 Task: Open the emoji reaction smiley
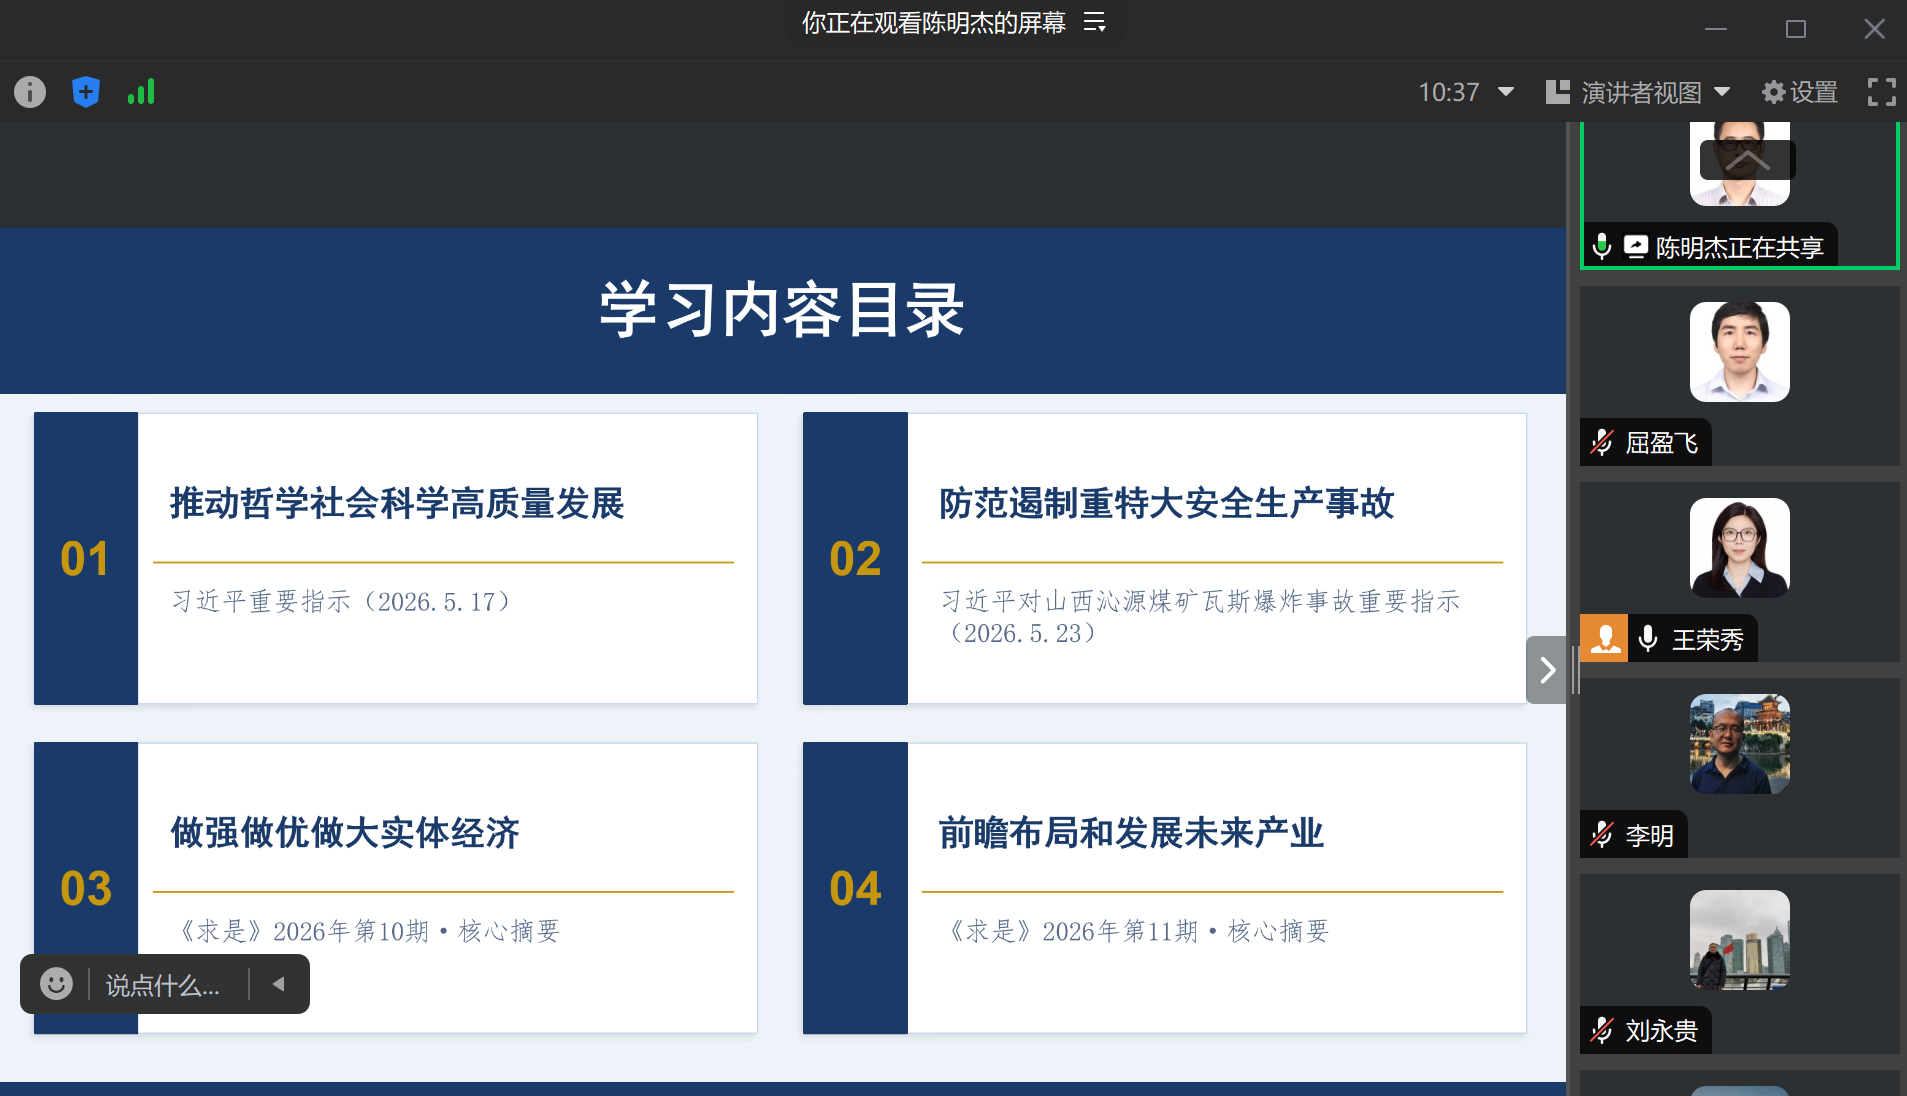(x=56, y=984)
